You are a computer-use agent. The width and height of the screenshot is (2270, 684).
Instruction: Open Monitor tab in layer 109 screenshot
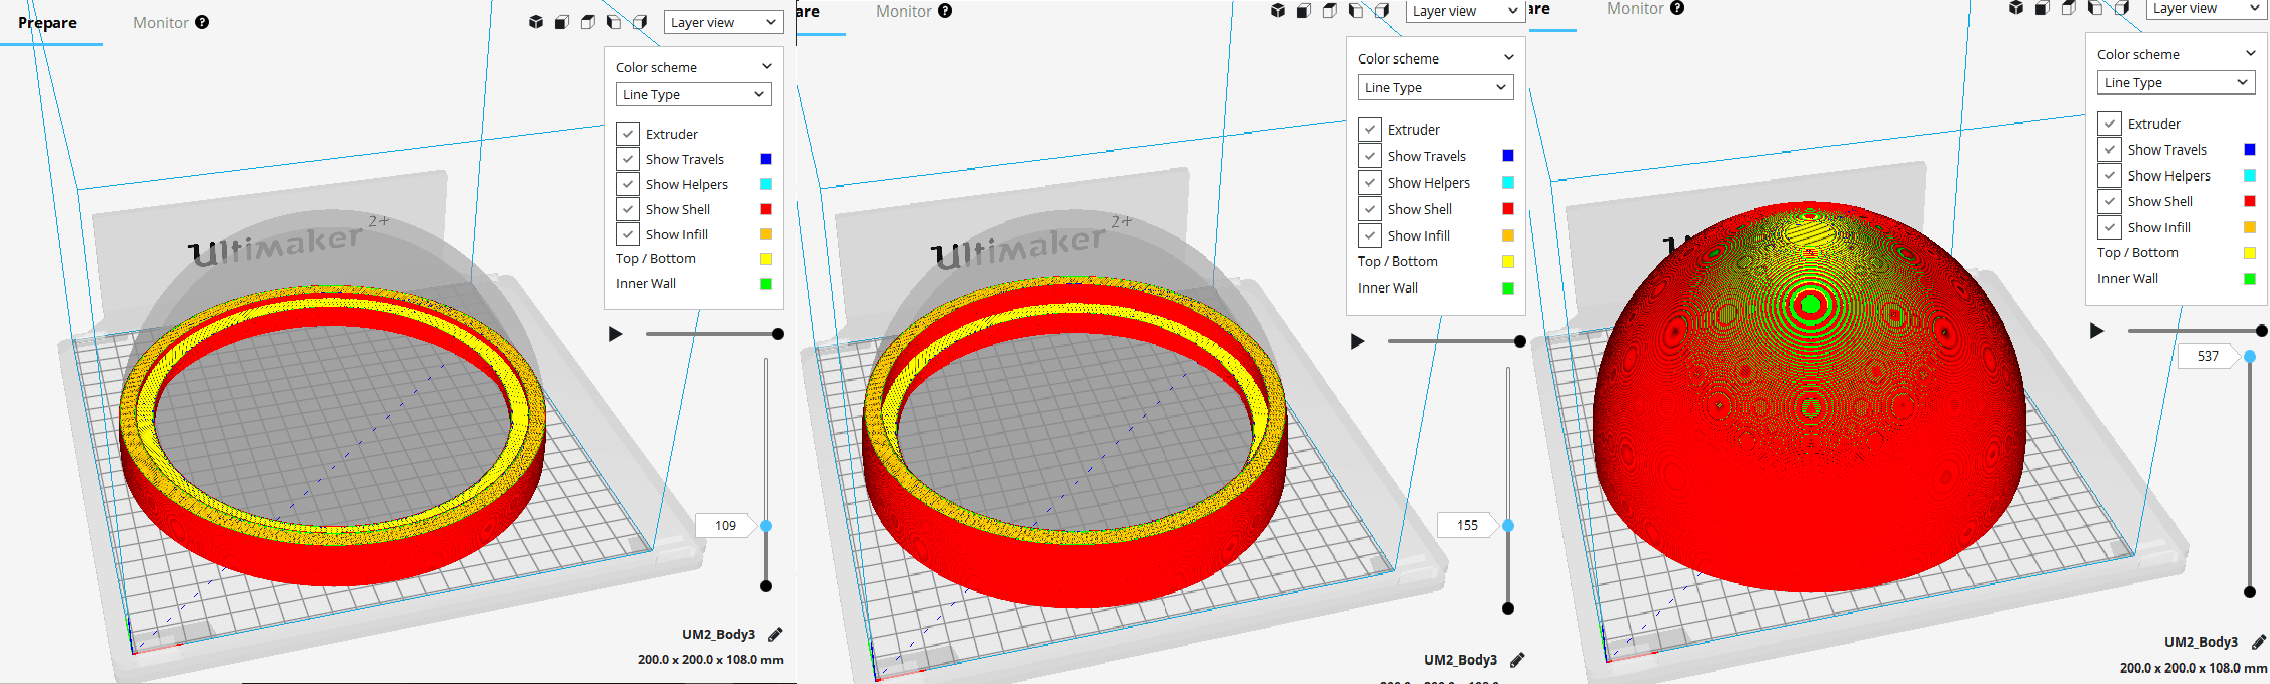pyautogui.click(x=160, y=22)
